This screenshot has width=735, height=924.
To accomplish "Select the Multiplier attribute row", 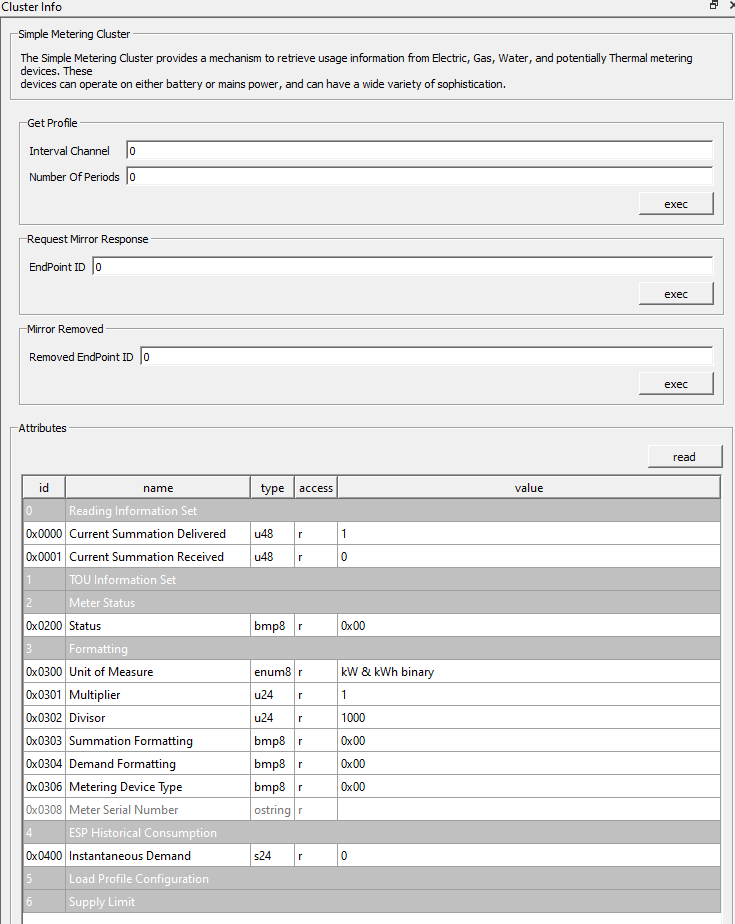I will [157, 694].
